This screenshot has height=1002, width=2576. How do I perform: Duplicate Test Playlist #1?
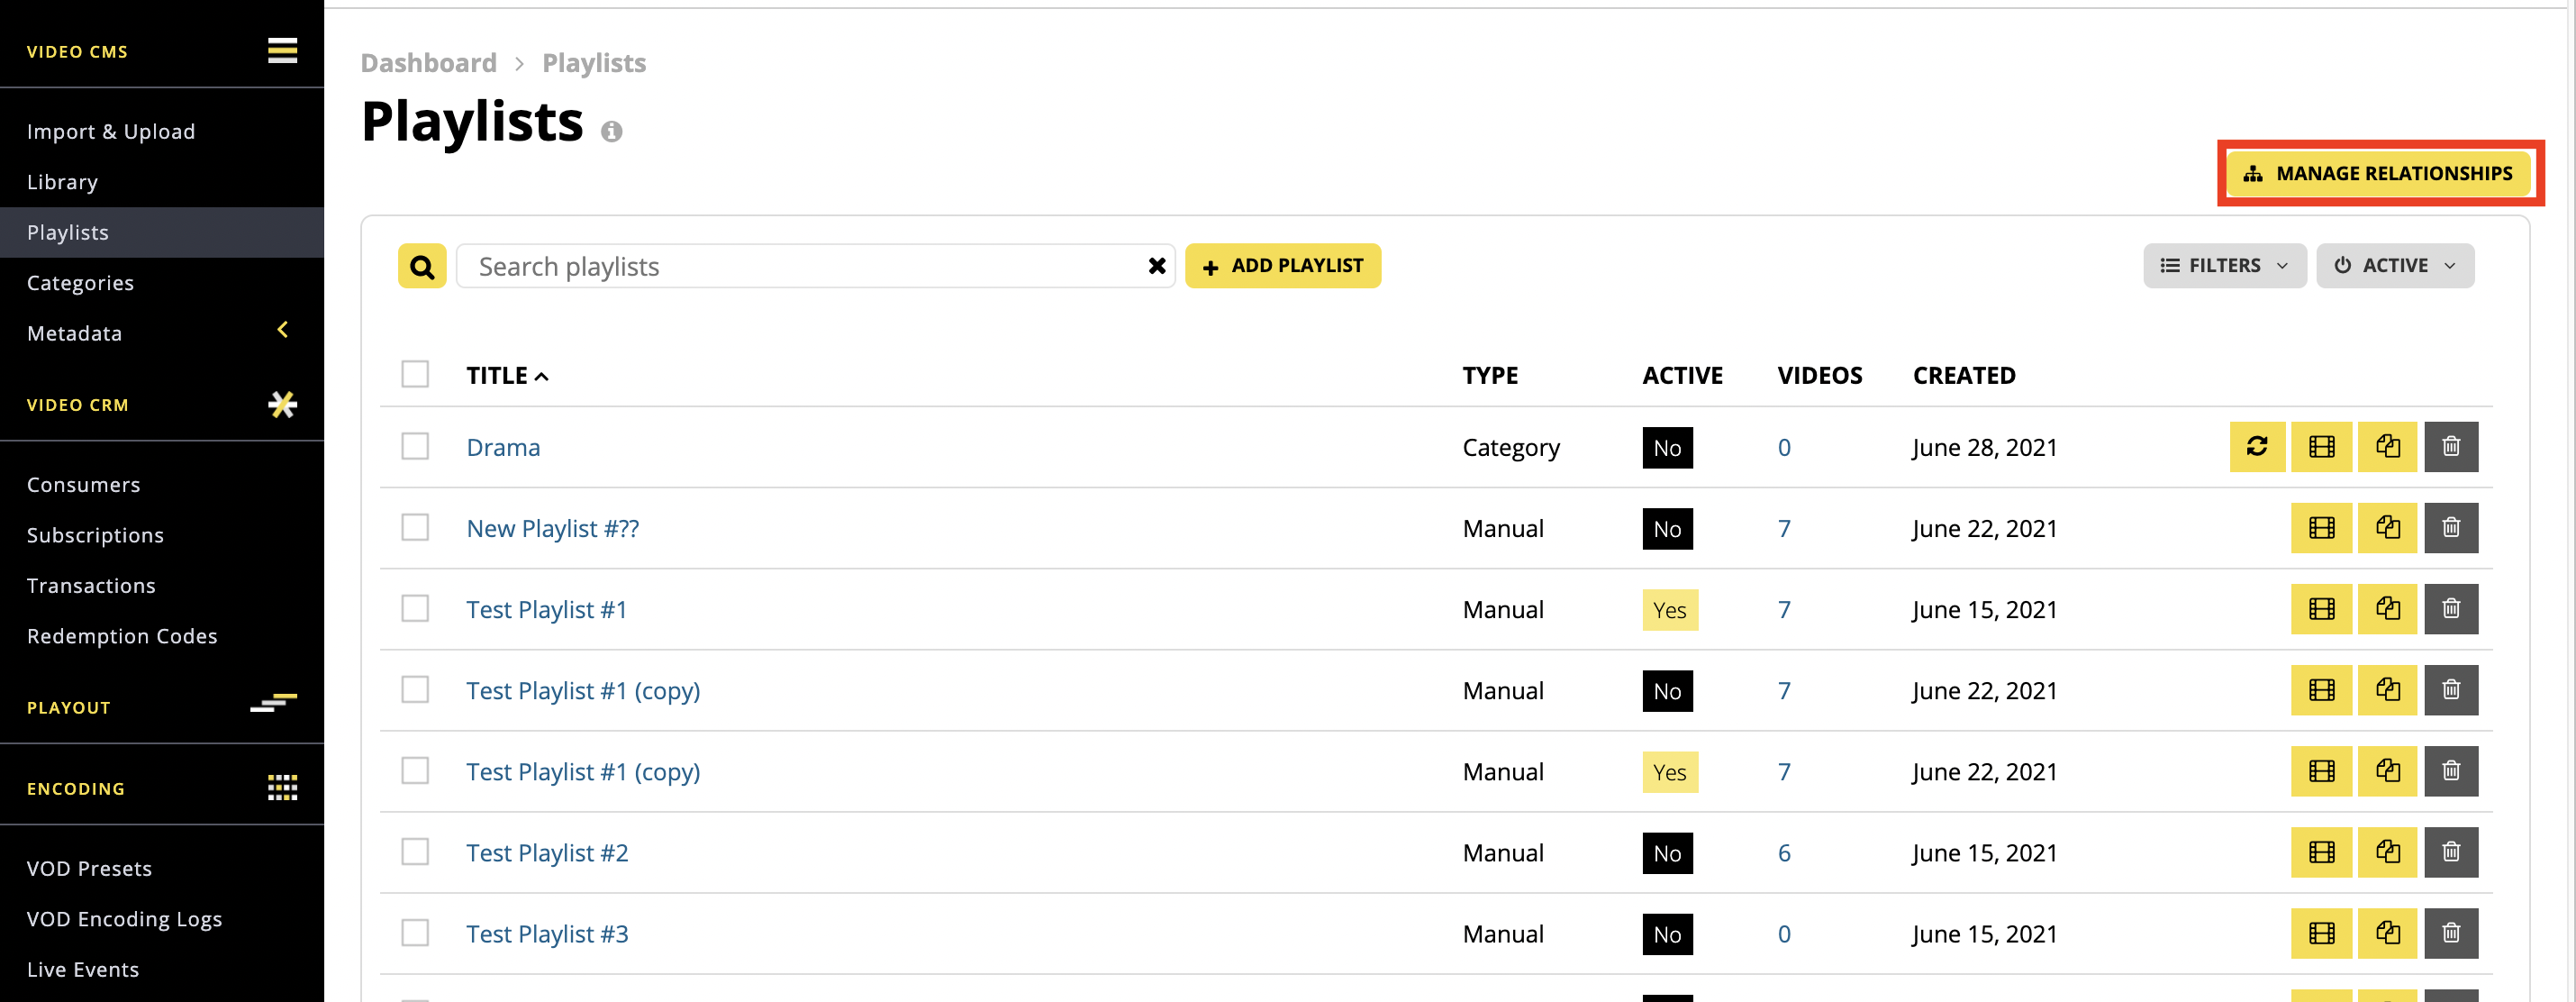click(2387, 608)
